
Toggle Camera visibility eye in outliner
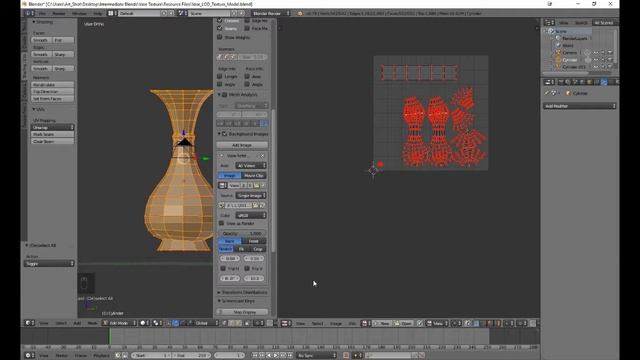click(x=595, y=53)
